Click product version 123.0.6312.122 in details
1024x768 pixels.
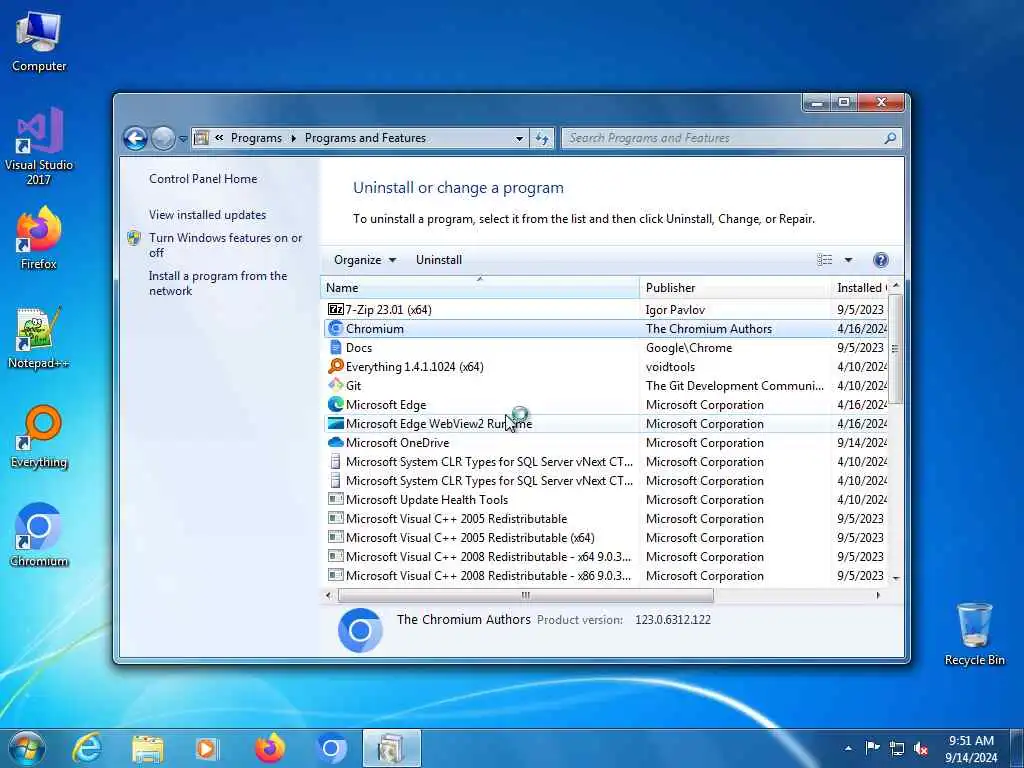click(673, 620)
